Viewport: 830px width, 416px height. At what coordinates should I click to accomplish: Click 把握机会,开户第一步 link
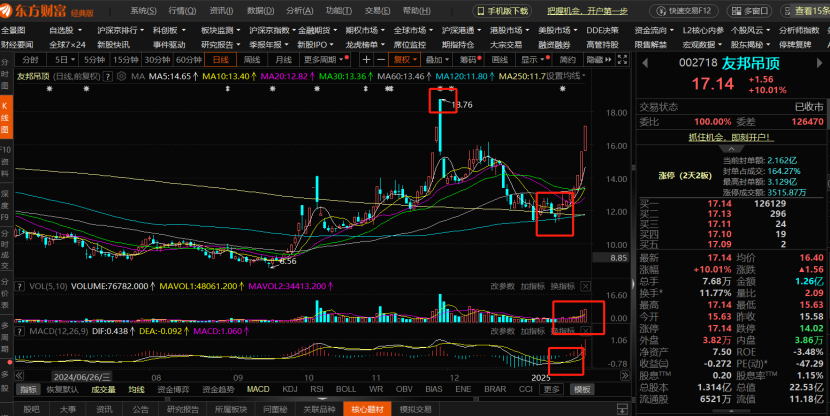click(x=587, y=11)
